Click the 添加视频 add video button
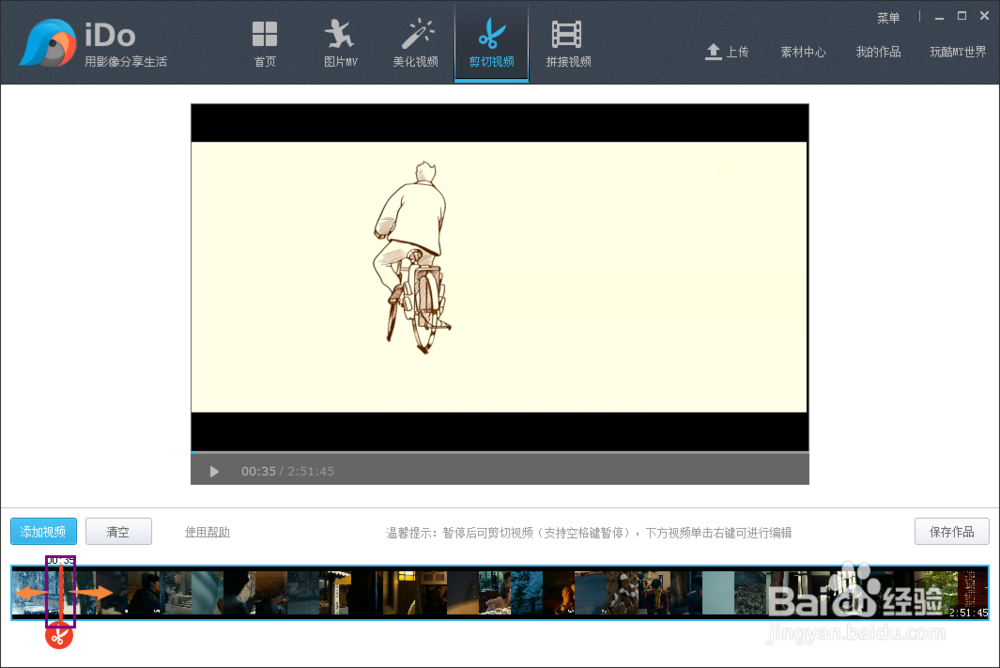Screen dimensions: 1000x668 point(43,531)
